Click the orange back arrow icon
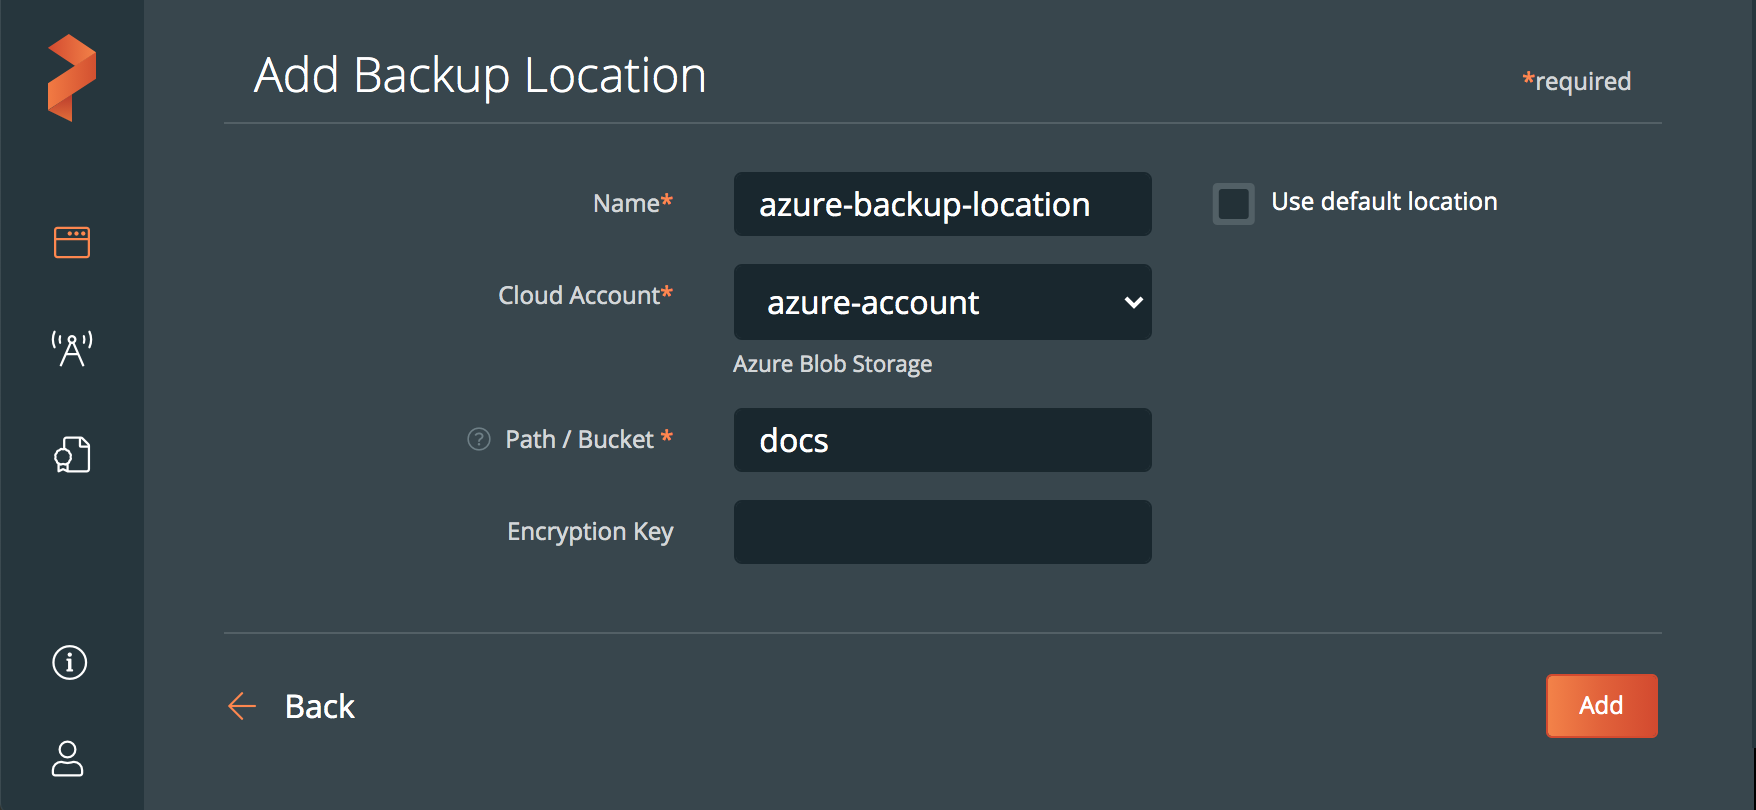 [x=242, y=706]
